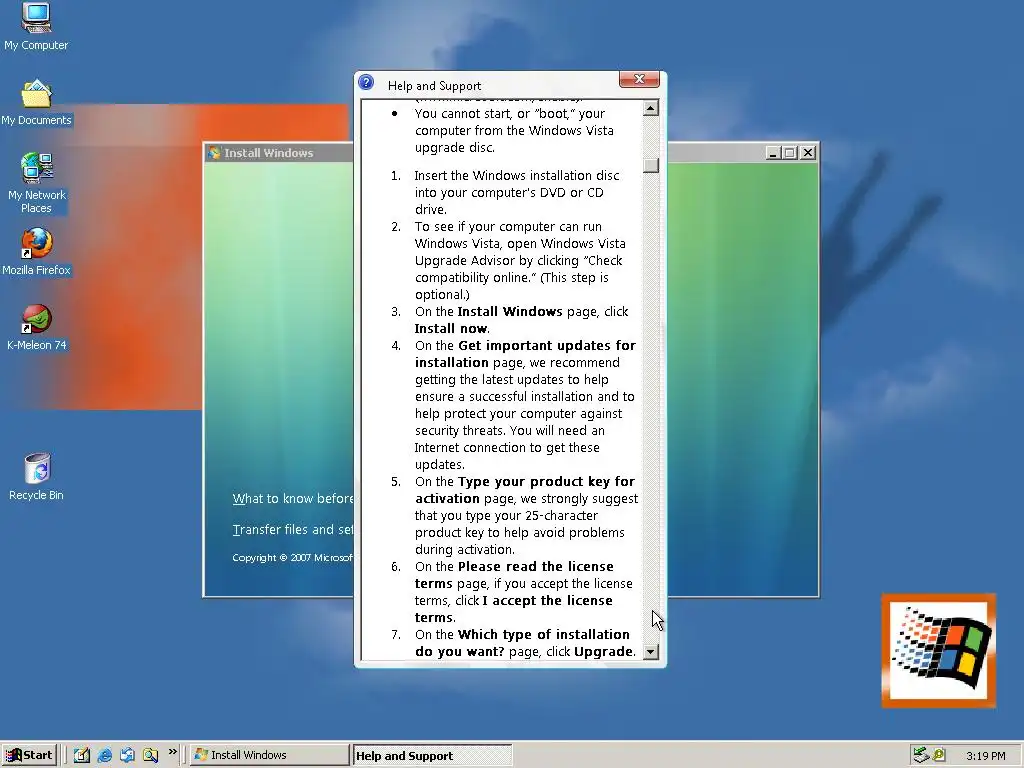Viewport: 1024px width, 768px height.
Task: Click bold 'Install Windows' text in step 3
Action: tap(510, 312)
